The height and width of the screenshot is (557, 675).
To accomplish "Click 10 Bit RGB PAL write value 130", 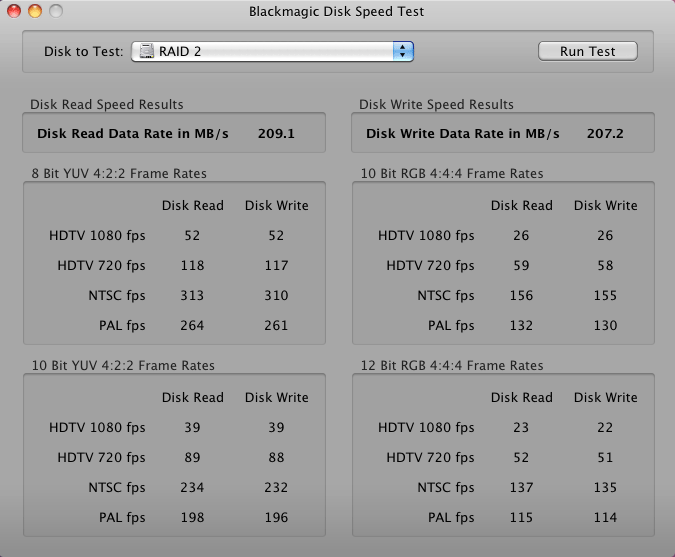I will point(605,325).
